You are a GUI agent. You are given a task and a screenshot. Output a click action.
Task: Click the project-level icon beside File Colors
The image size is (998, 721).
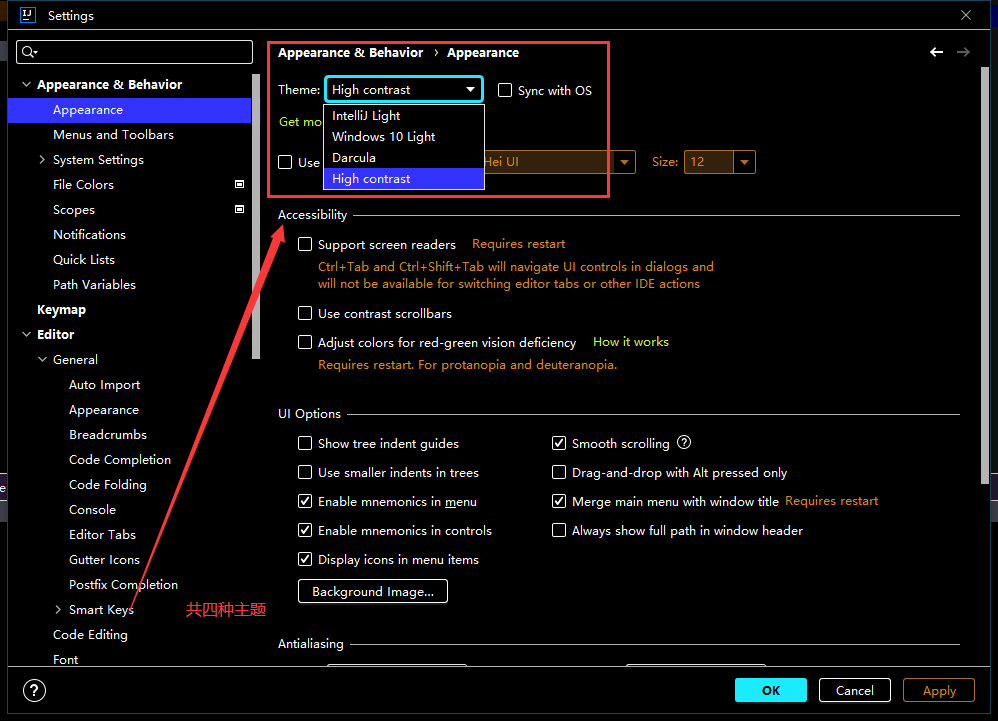pos(239,185)
